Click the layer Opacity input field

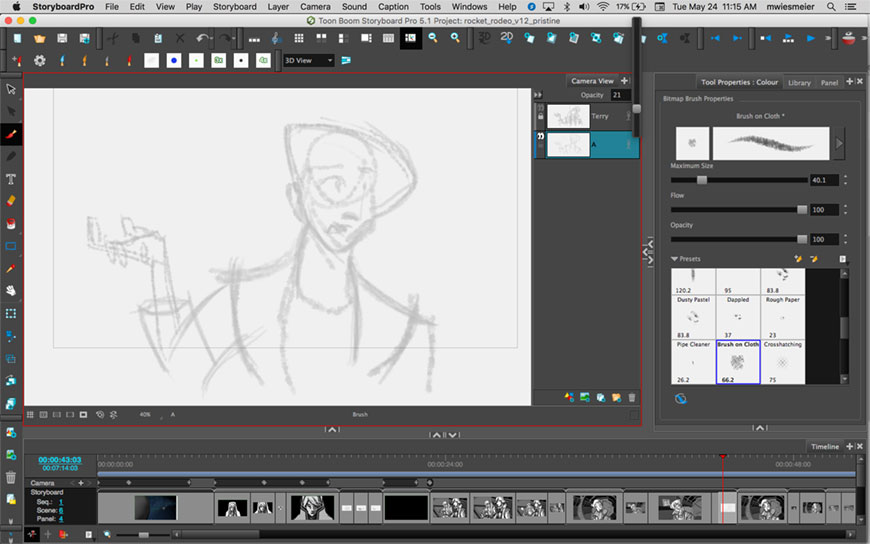click(x=620, y=95)
